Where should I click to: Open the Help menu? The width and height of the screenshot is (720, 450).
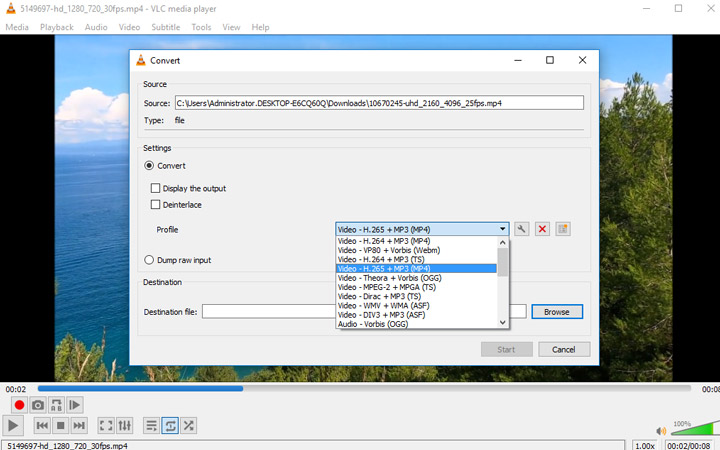click(260, 27)
